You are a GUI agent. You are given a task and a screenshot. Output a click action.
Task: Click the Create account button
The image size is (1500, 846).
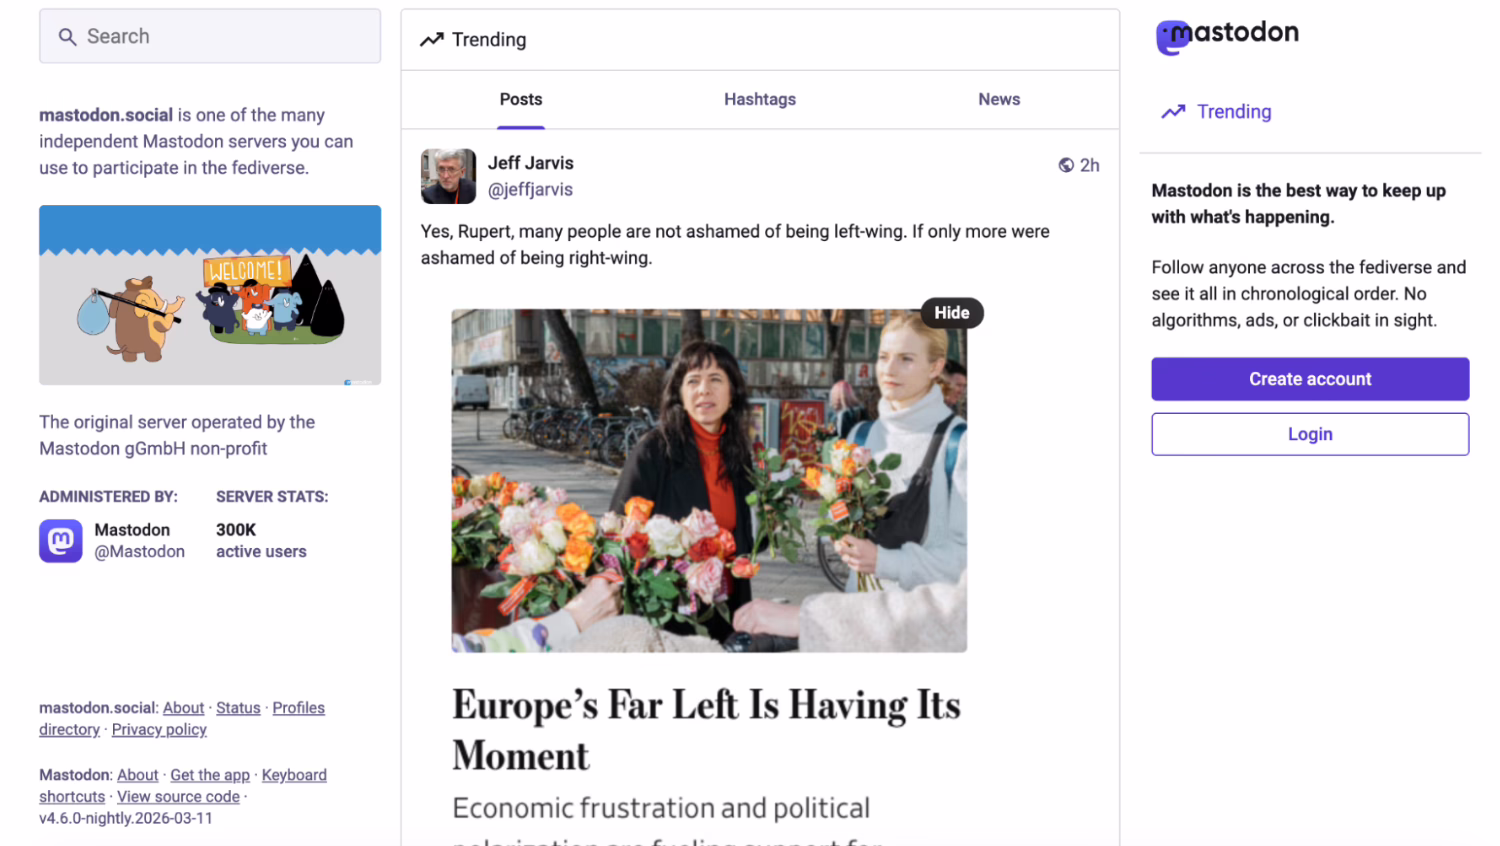pos(1310,379)
